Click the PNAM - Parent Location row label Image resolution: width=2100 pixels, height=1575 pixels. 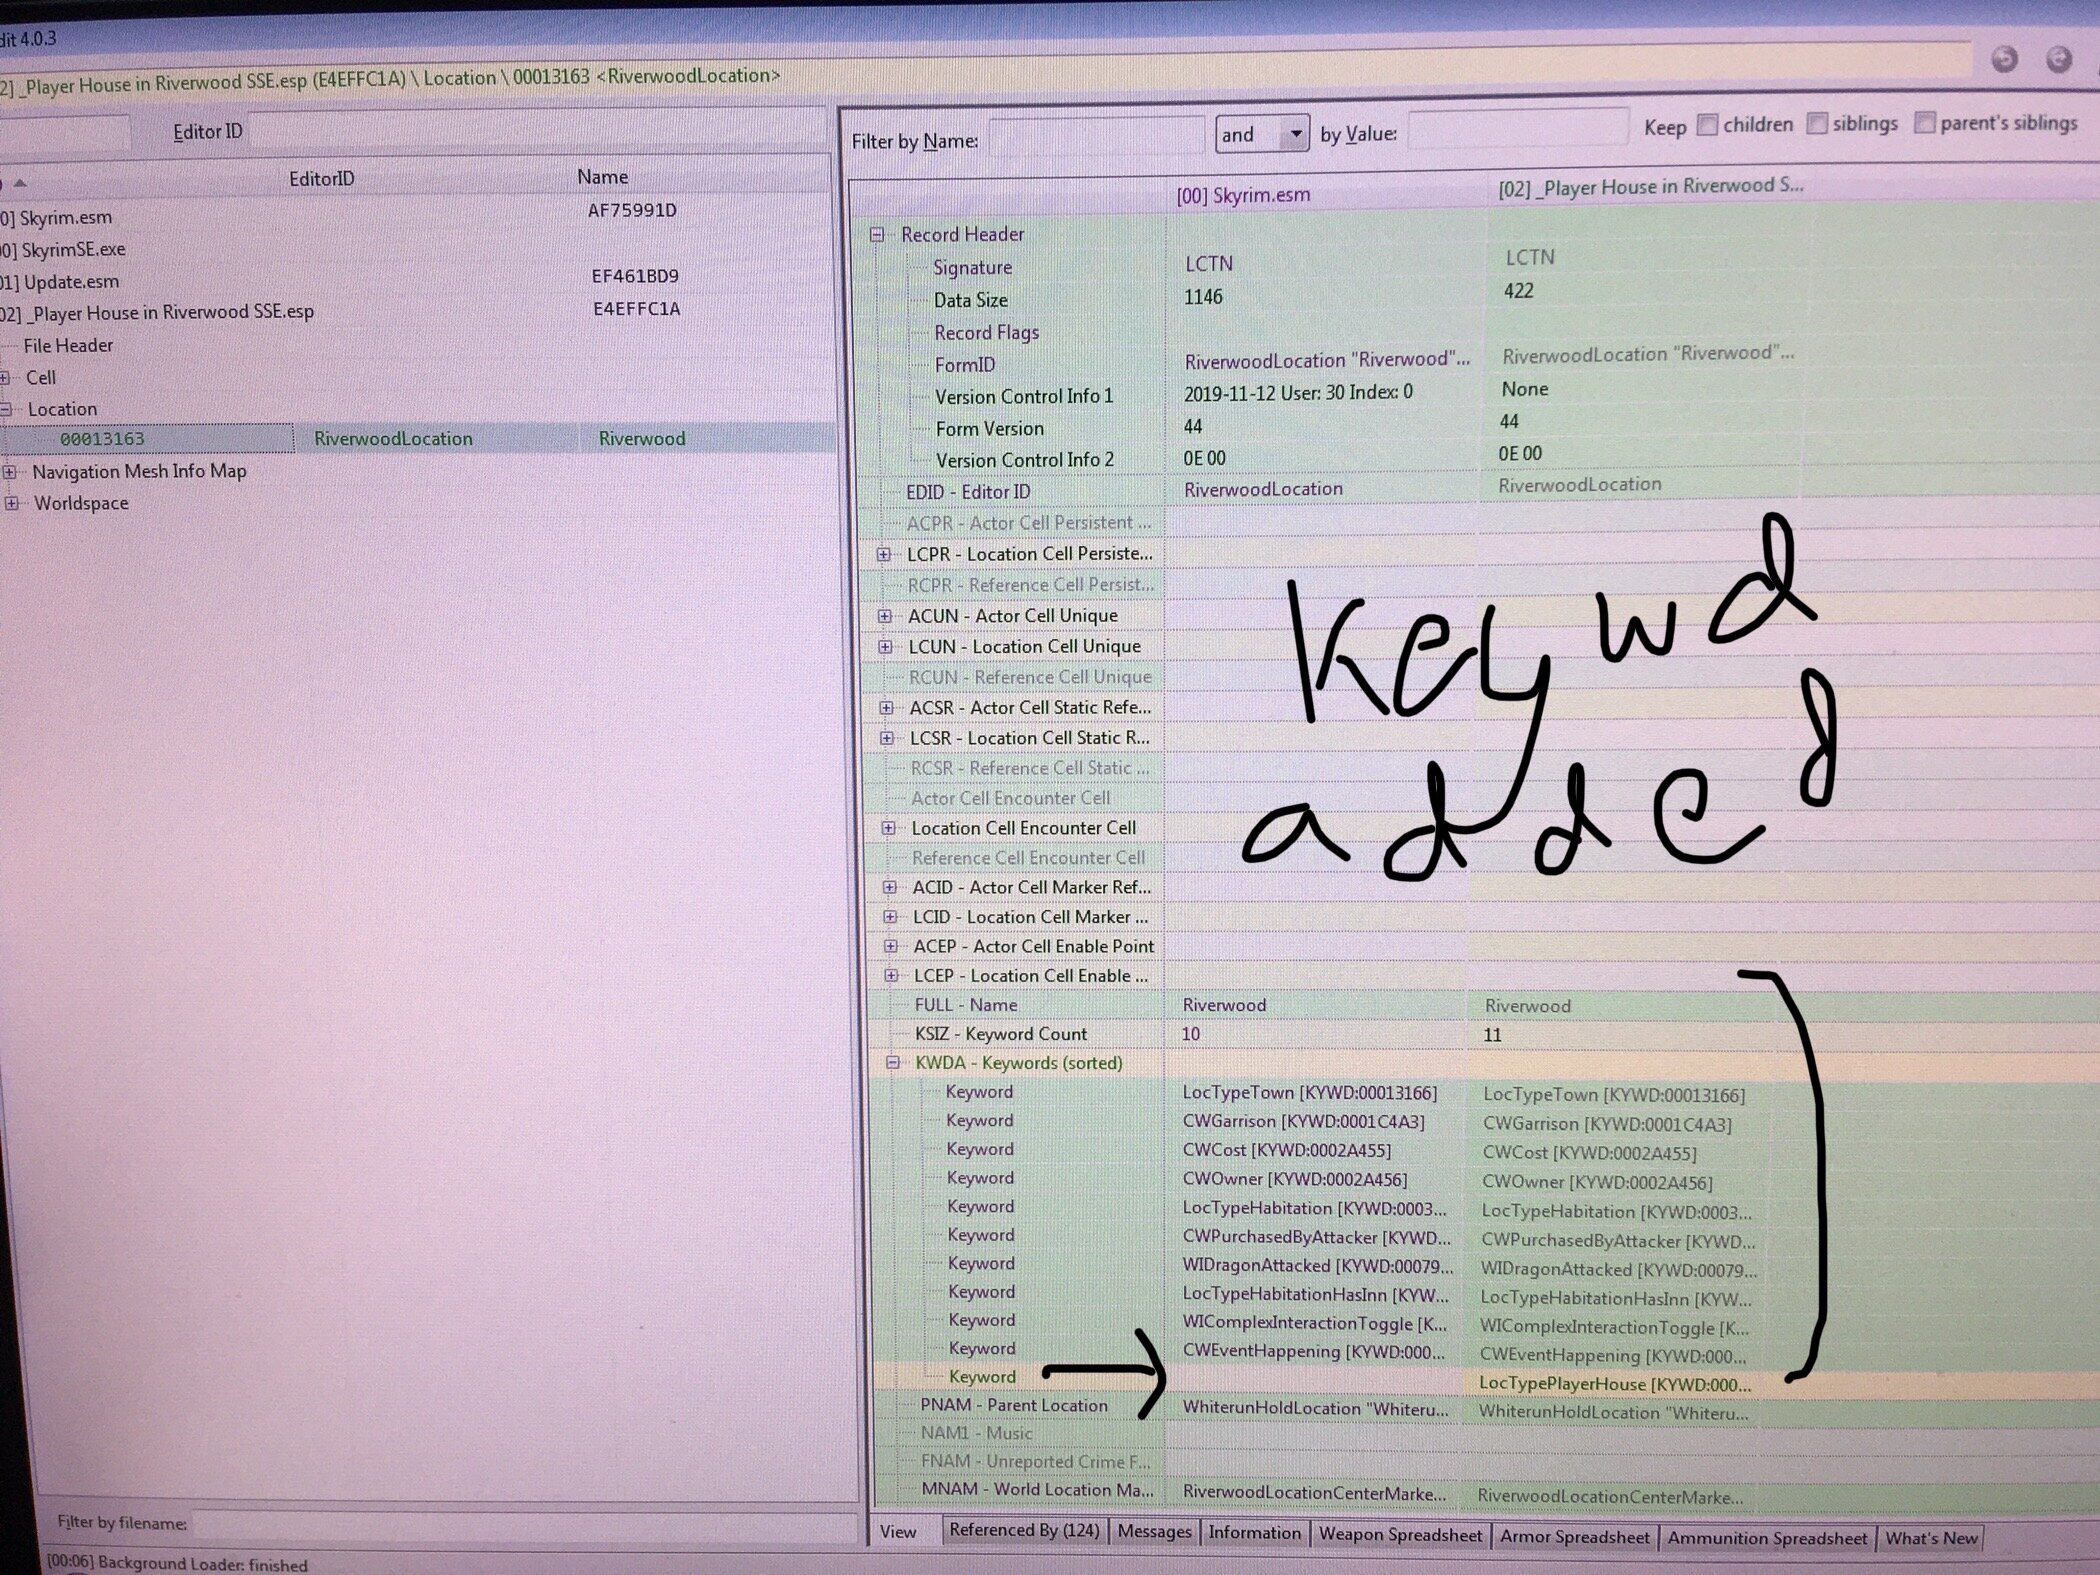[x=1014, y=1405]
